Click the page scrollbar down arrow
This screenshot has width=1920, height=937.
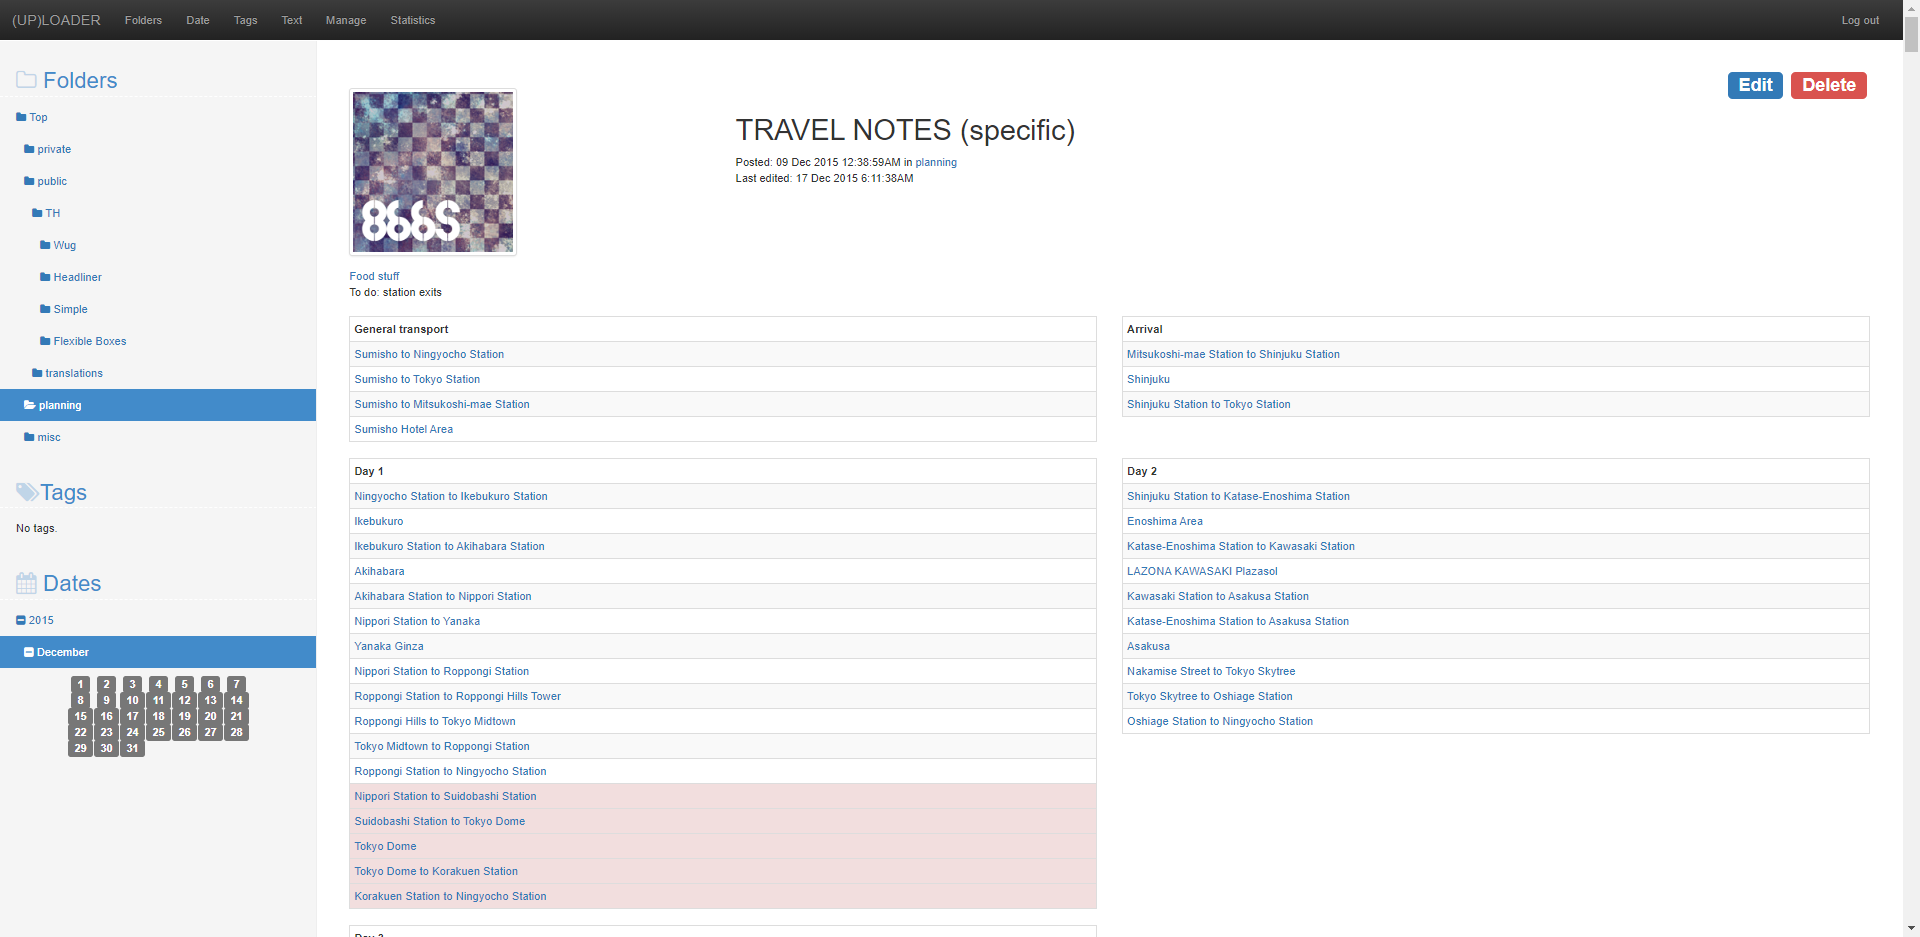point(1911,928)
